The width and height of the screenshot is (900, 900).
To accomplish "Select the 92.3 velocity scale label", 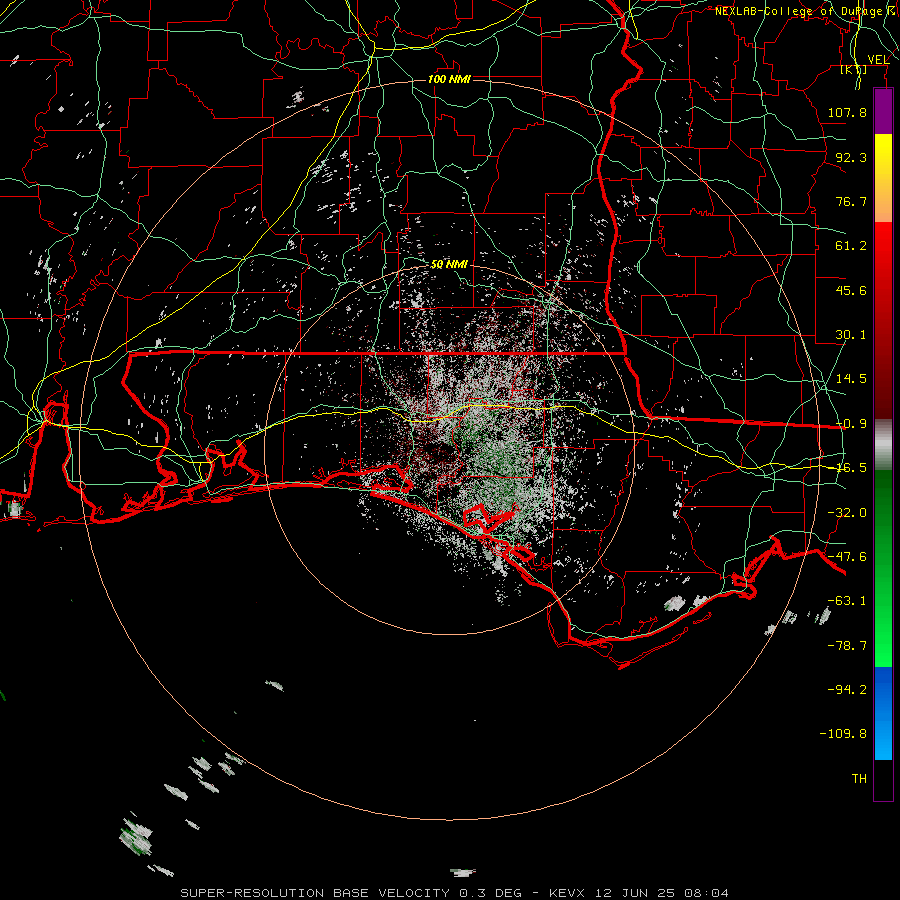I will pyautogui.click(x=851, y=157).
